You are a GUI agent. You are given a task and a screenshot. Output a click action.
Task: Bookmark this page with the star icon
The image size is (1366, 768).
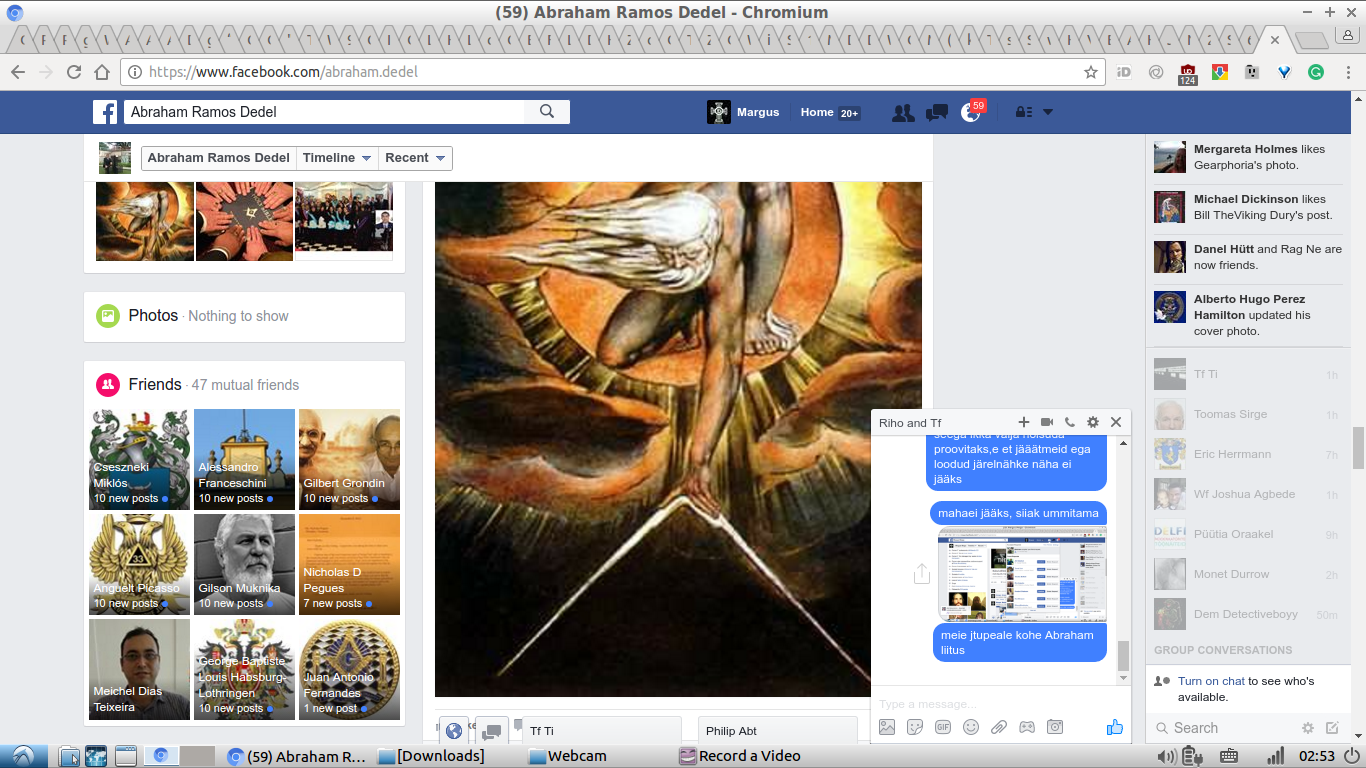point(1091,72)
